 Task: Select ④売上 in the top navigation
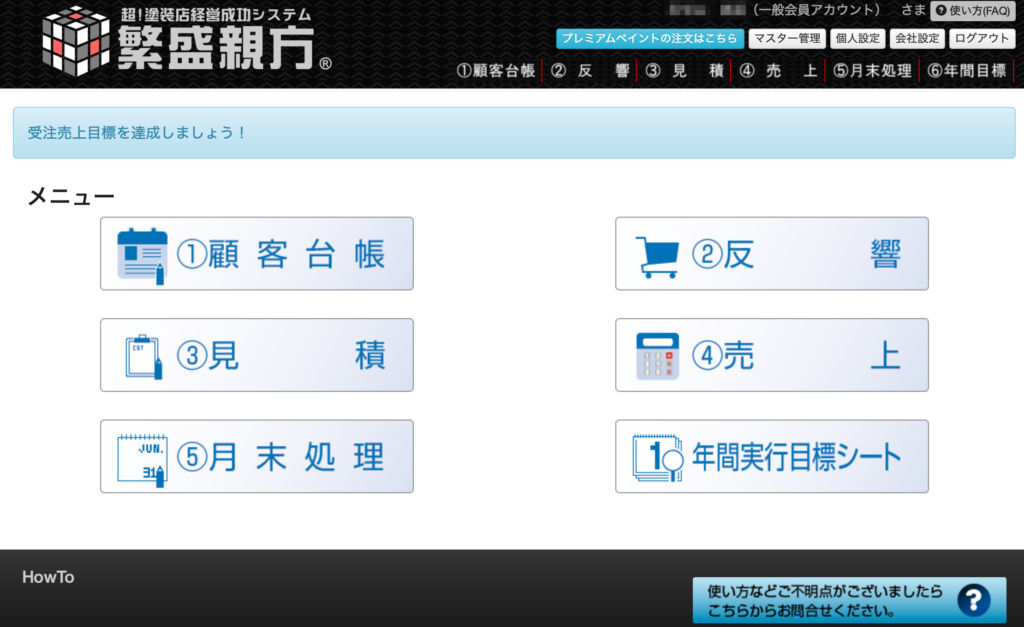[778, 71]
